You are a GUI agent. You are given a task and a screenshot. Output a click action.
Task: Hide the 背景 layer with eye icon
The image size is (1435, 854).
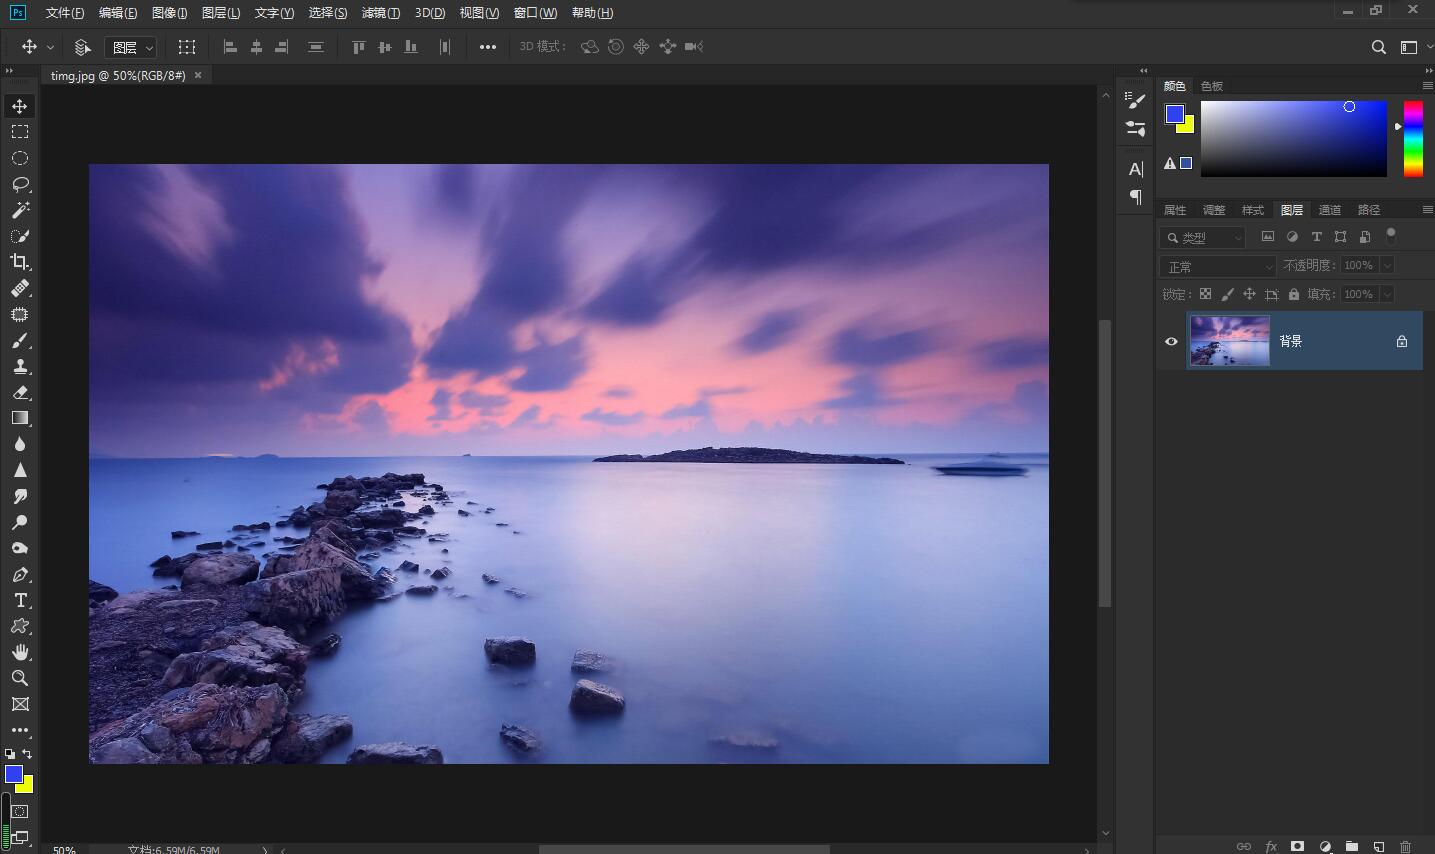(1171, 341)
